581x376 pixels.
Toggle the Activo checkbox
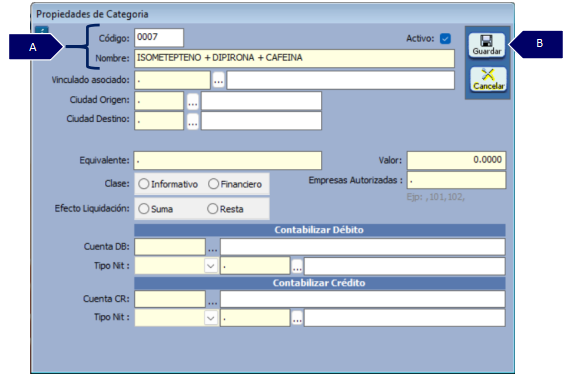(445, 39)
